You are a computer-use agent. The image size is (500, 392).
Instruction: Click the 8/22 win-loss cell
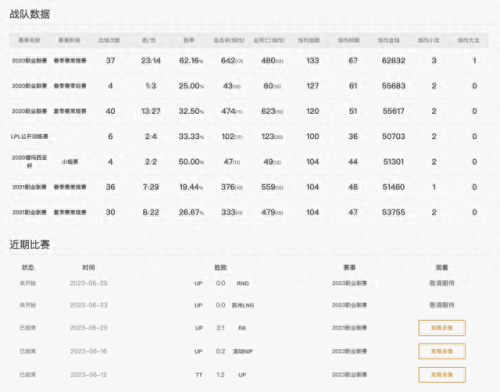(151, 212)
